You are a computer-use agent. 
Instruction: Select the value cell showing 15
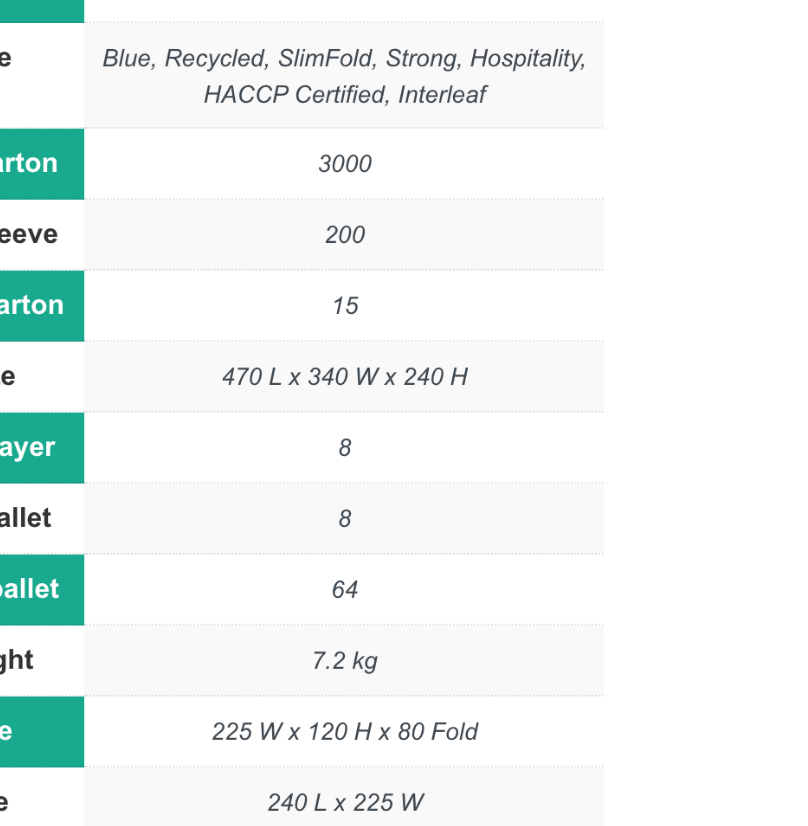344,306
